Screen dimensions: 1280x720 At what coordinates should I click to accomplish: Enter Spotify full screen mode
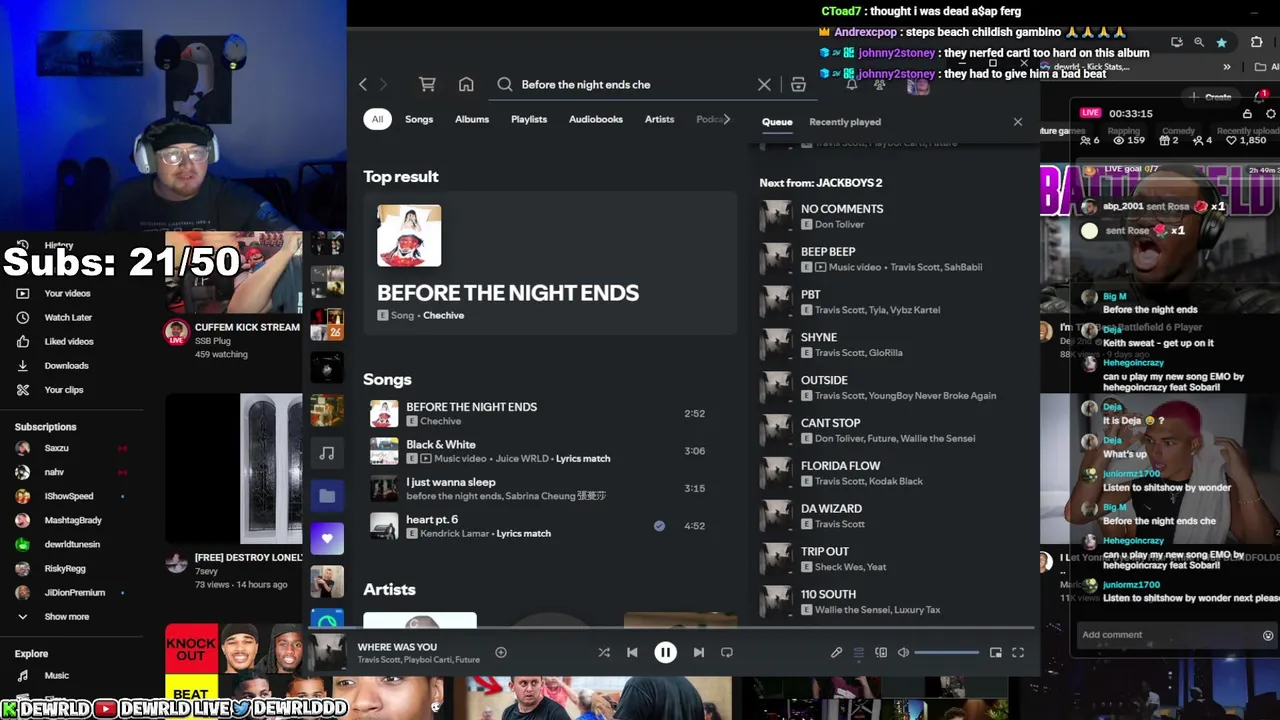tap(1018, 653)
